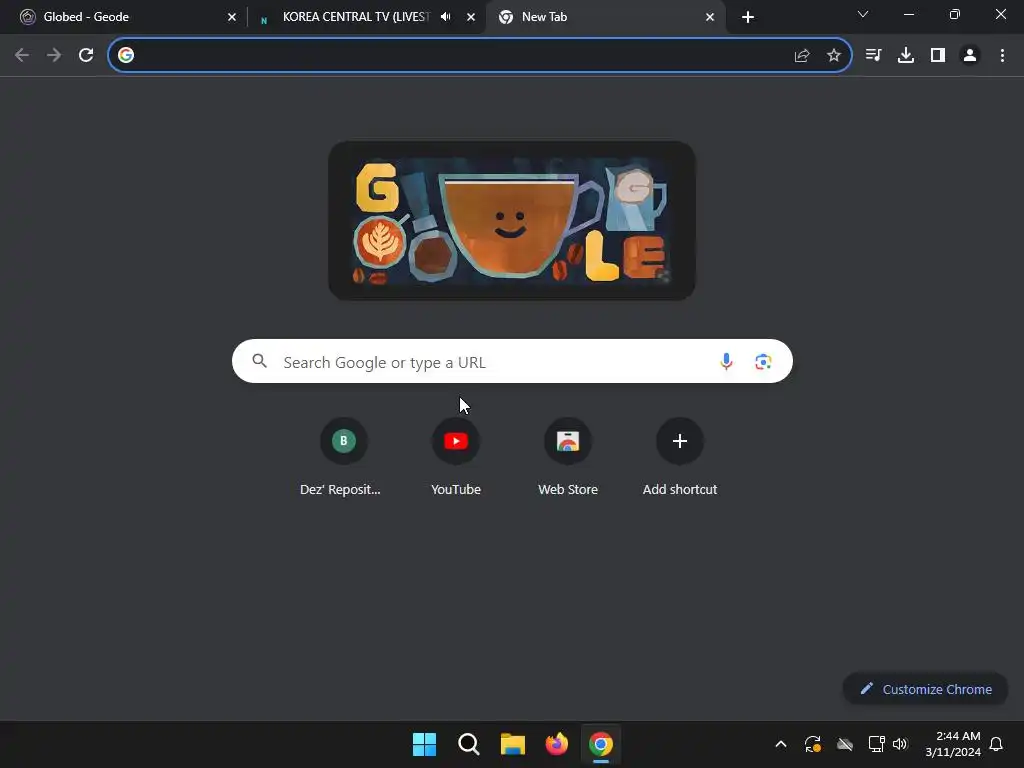1024x768 pixels.
Task: Close the New Tab tab
Action: click(x=710, y=17)
